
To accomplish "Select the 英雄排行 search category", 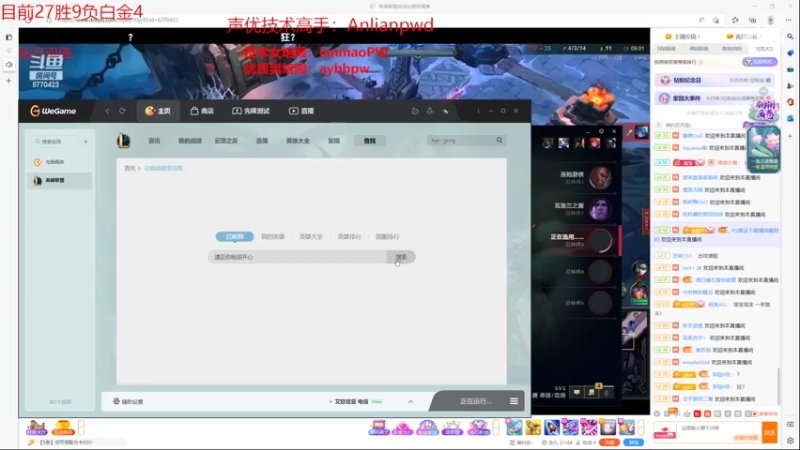I will point(349,237).
